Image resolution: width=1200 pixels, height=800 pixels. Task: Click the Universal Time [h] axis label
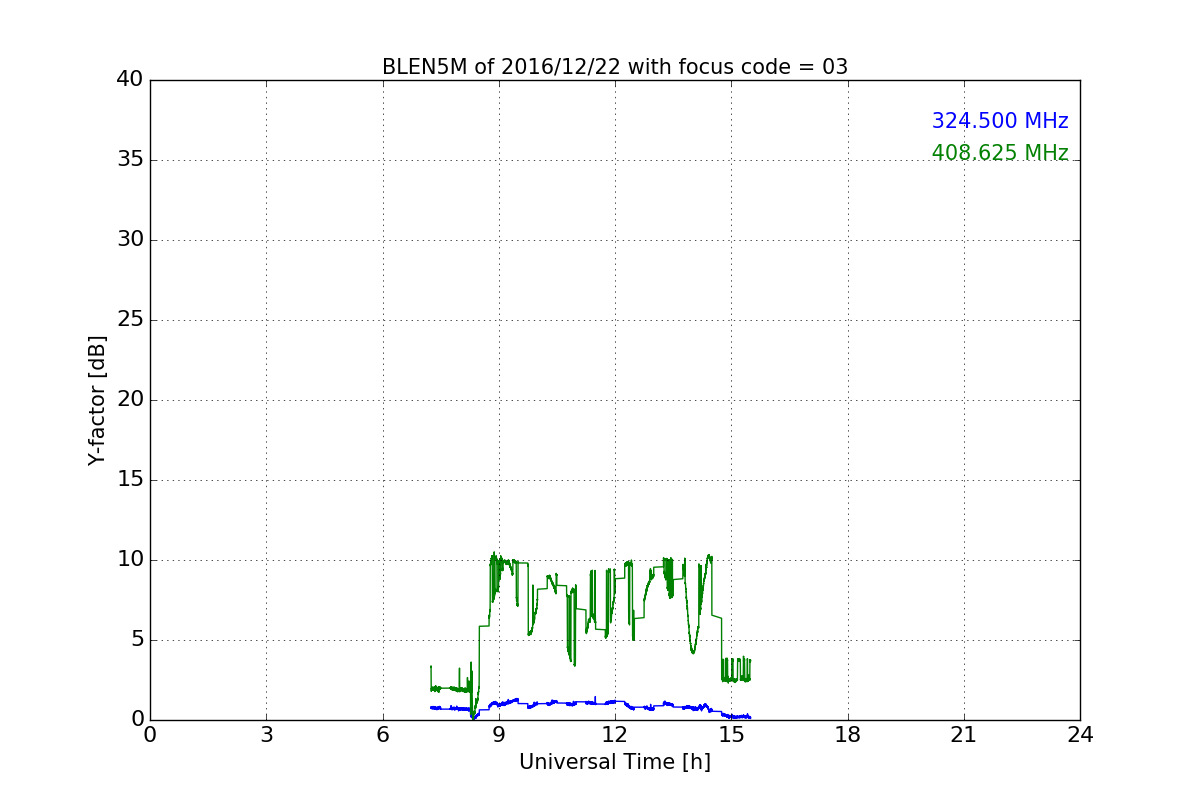(x=615, y=762)
